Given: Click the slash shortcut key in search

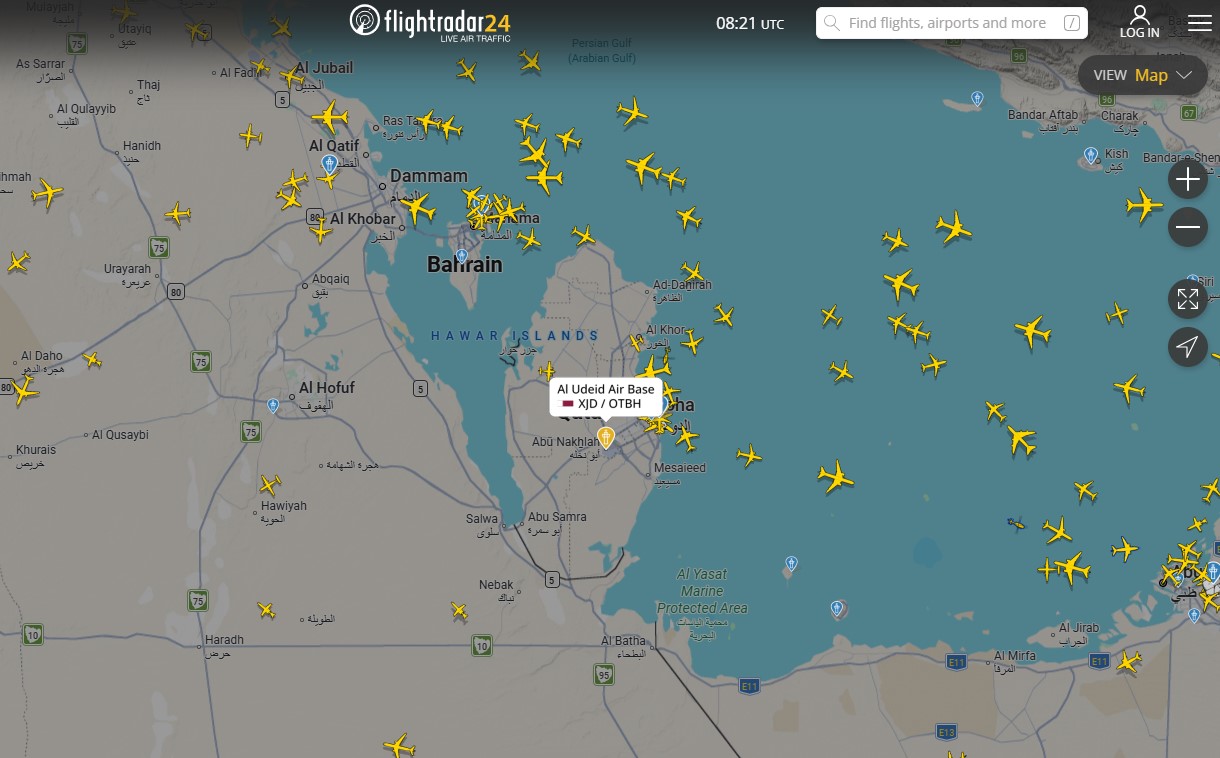Looking at the screenshot, I should tap(1071, 23).
